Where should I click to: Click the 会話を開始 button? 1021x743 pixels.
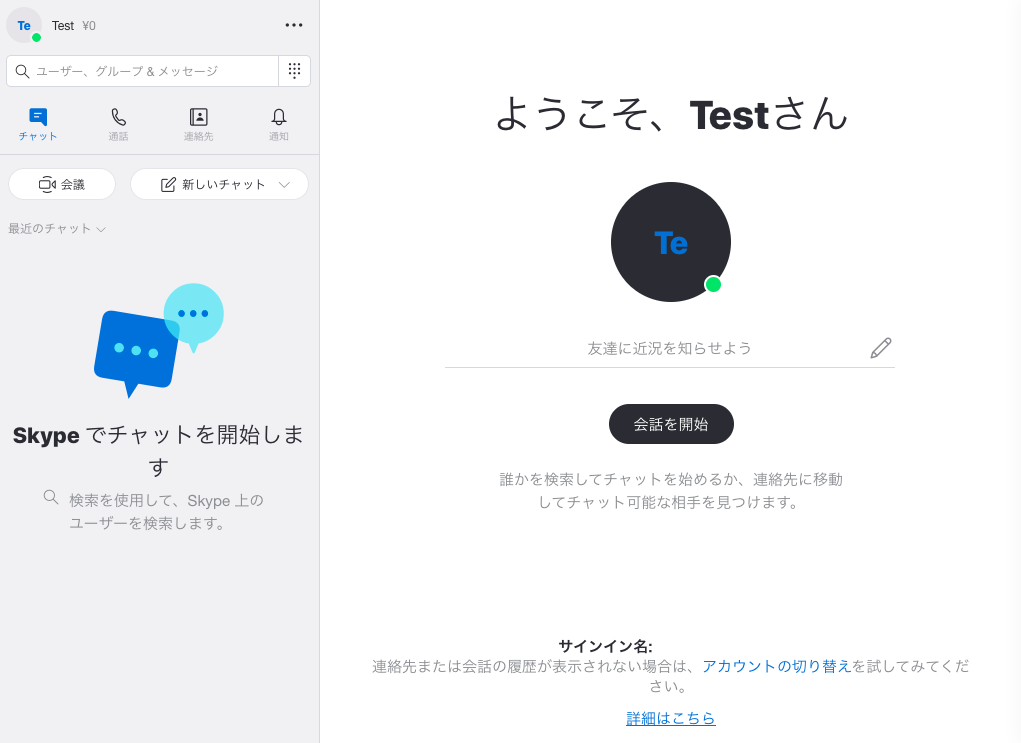pos(671,424)
